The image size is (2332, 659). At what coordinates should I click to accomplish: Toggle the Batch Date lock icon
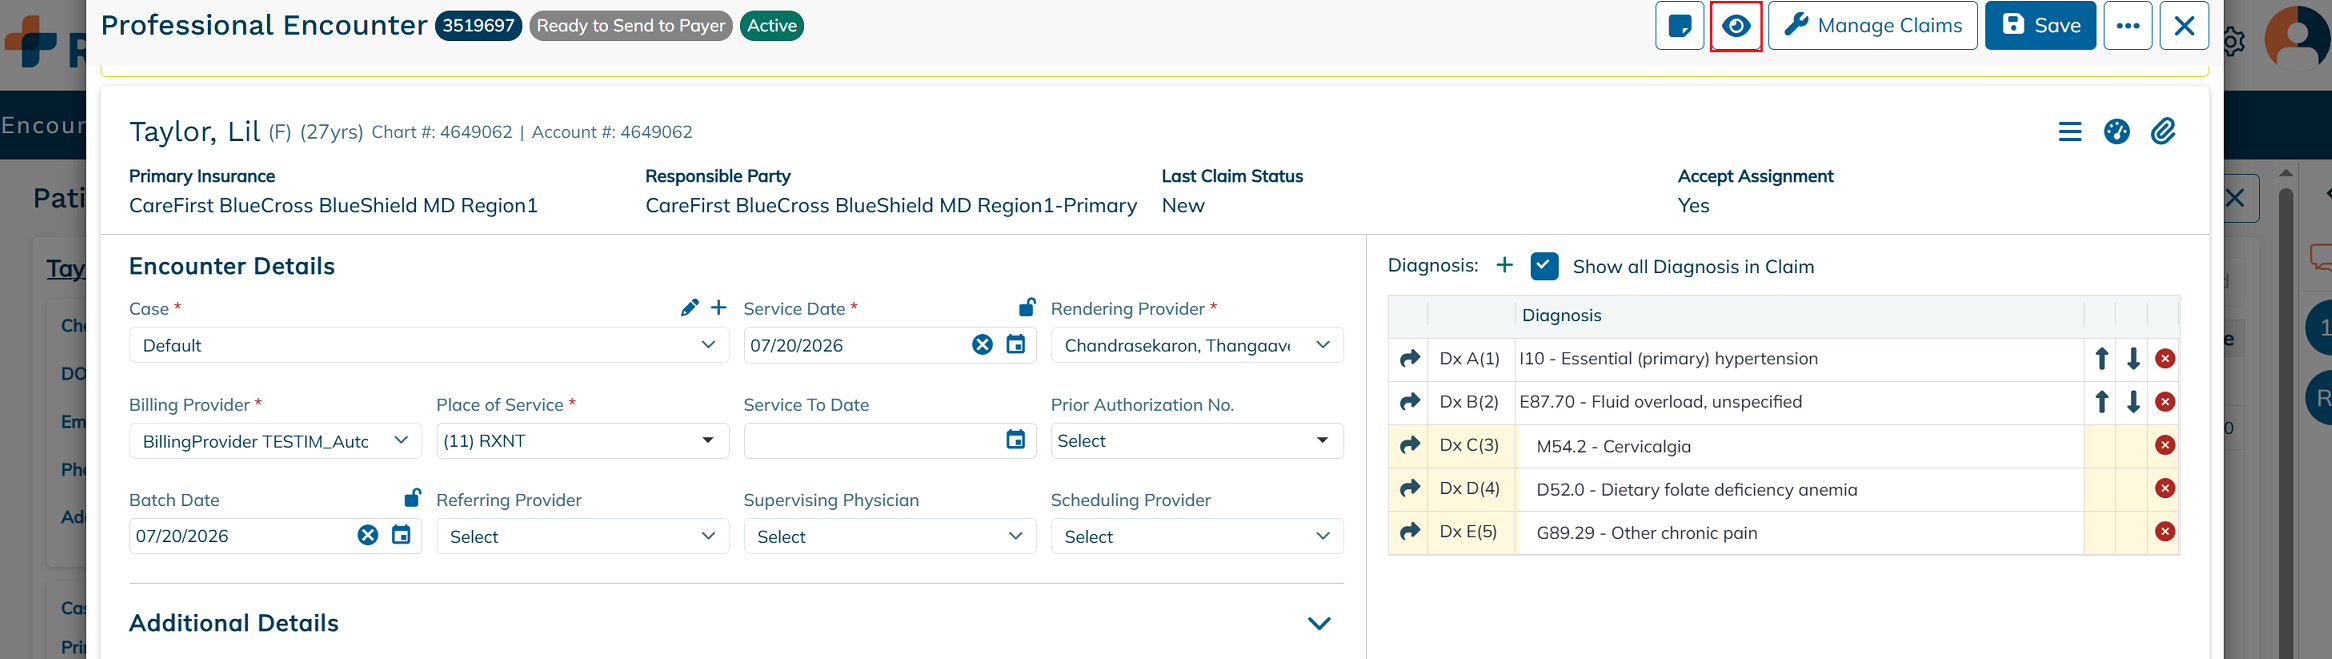[412, 497]
